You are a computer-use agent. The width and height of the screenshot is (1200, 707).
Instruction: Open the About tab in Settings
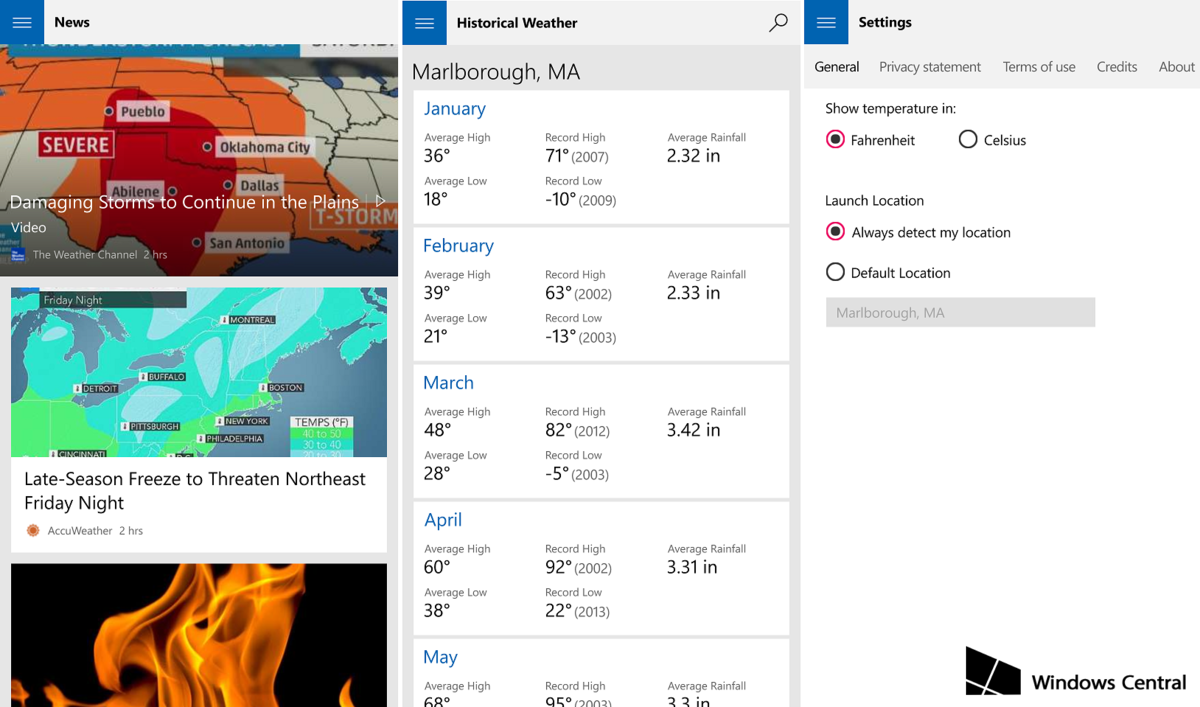(1177, 67)
